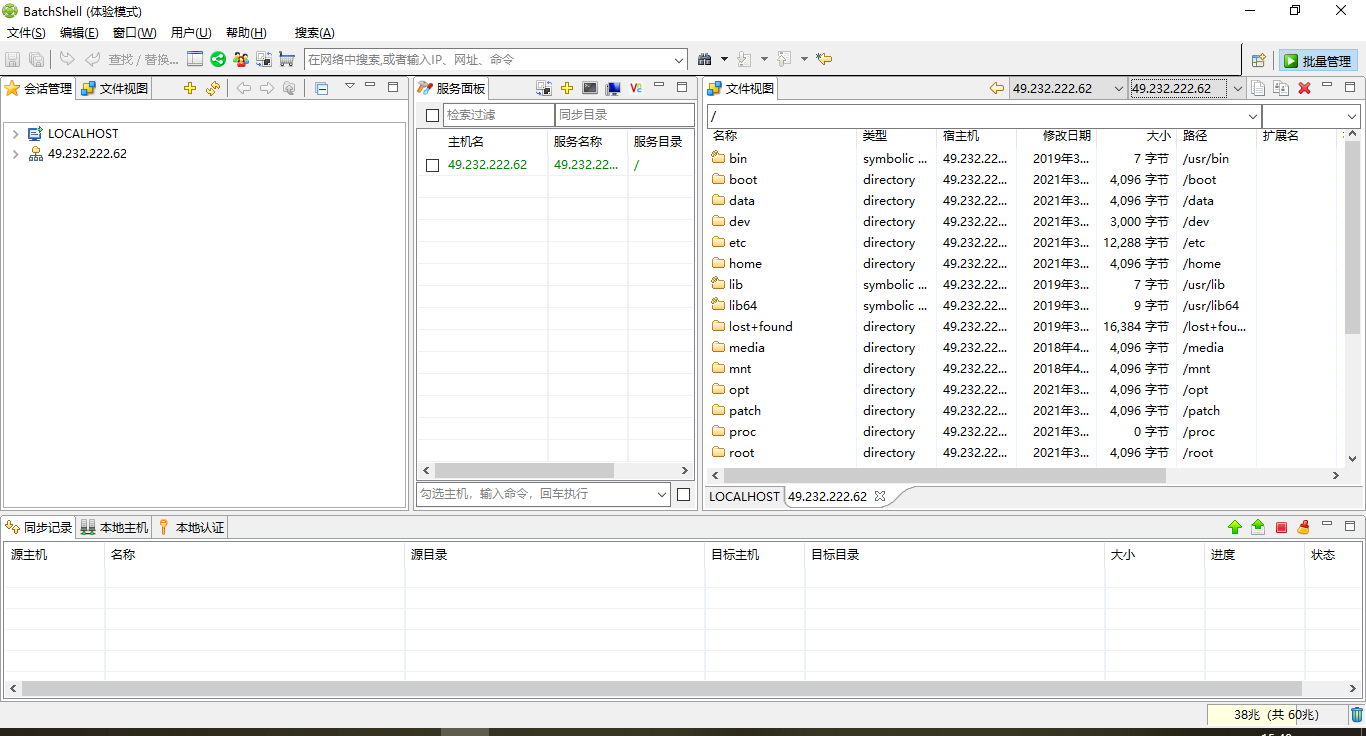Open the 搜索(A) menu
1366x736 pixels.
(x=315, y=33)
